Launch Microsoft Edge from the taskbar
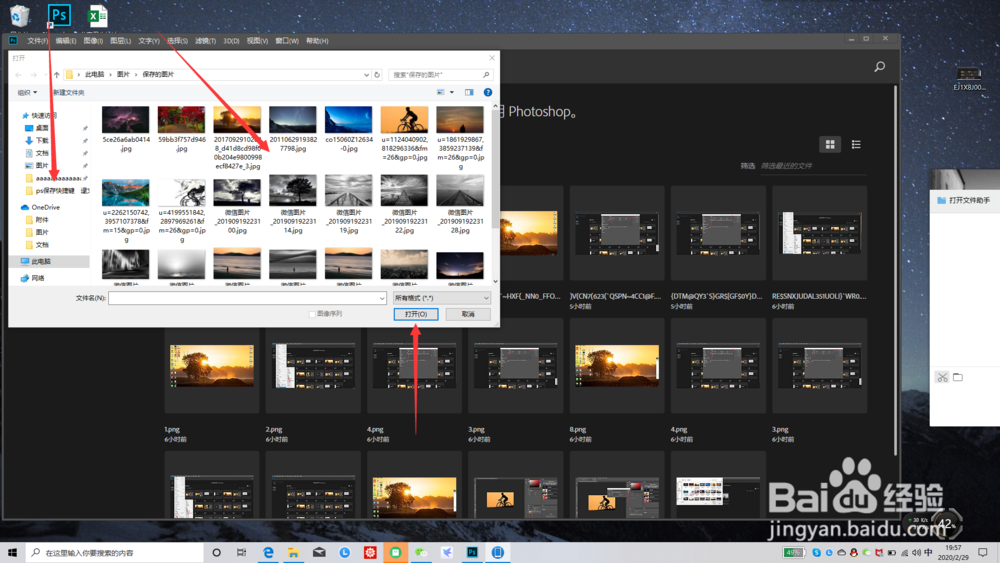The width and height of the screenshot is (1000, 563). pyautogui.click(x=268, y=553)
